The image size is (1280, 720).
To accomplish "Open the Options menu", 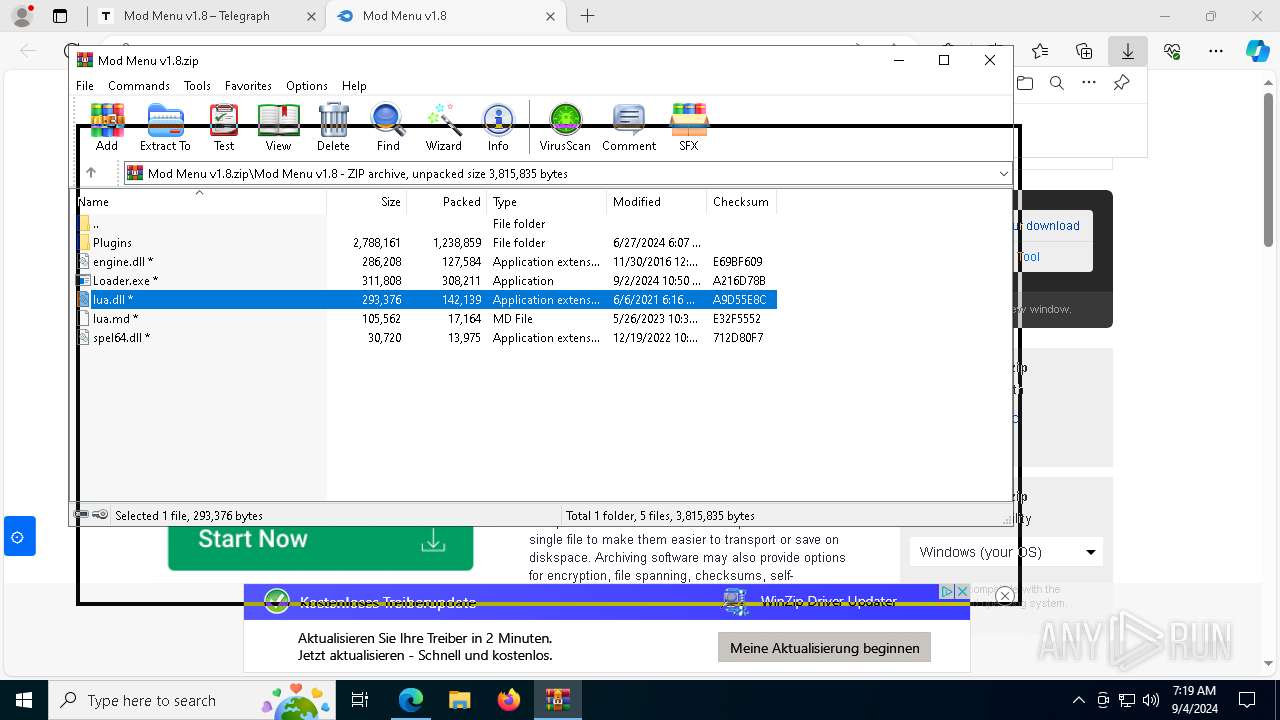I will 307,86.
